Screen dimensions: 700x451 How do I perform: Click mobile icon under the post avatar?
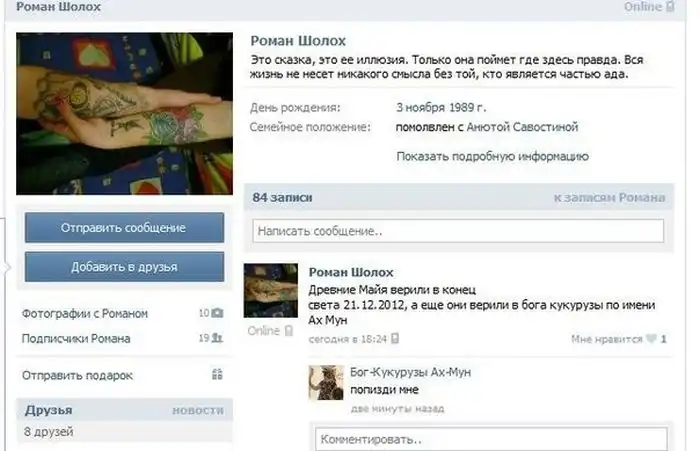click(289, 331)
